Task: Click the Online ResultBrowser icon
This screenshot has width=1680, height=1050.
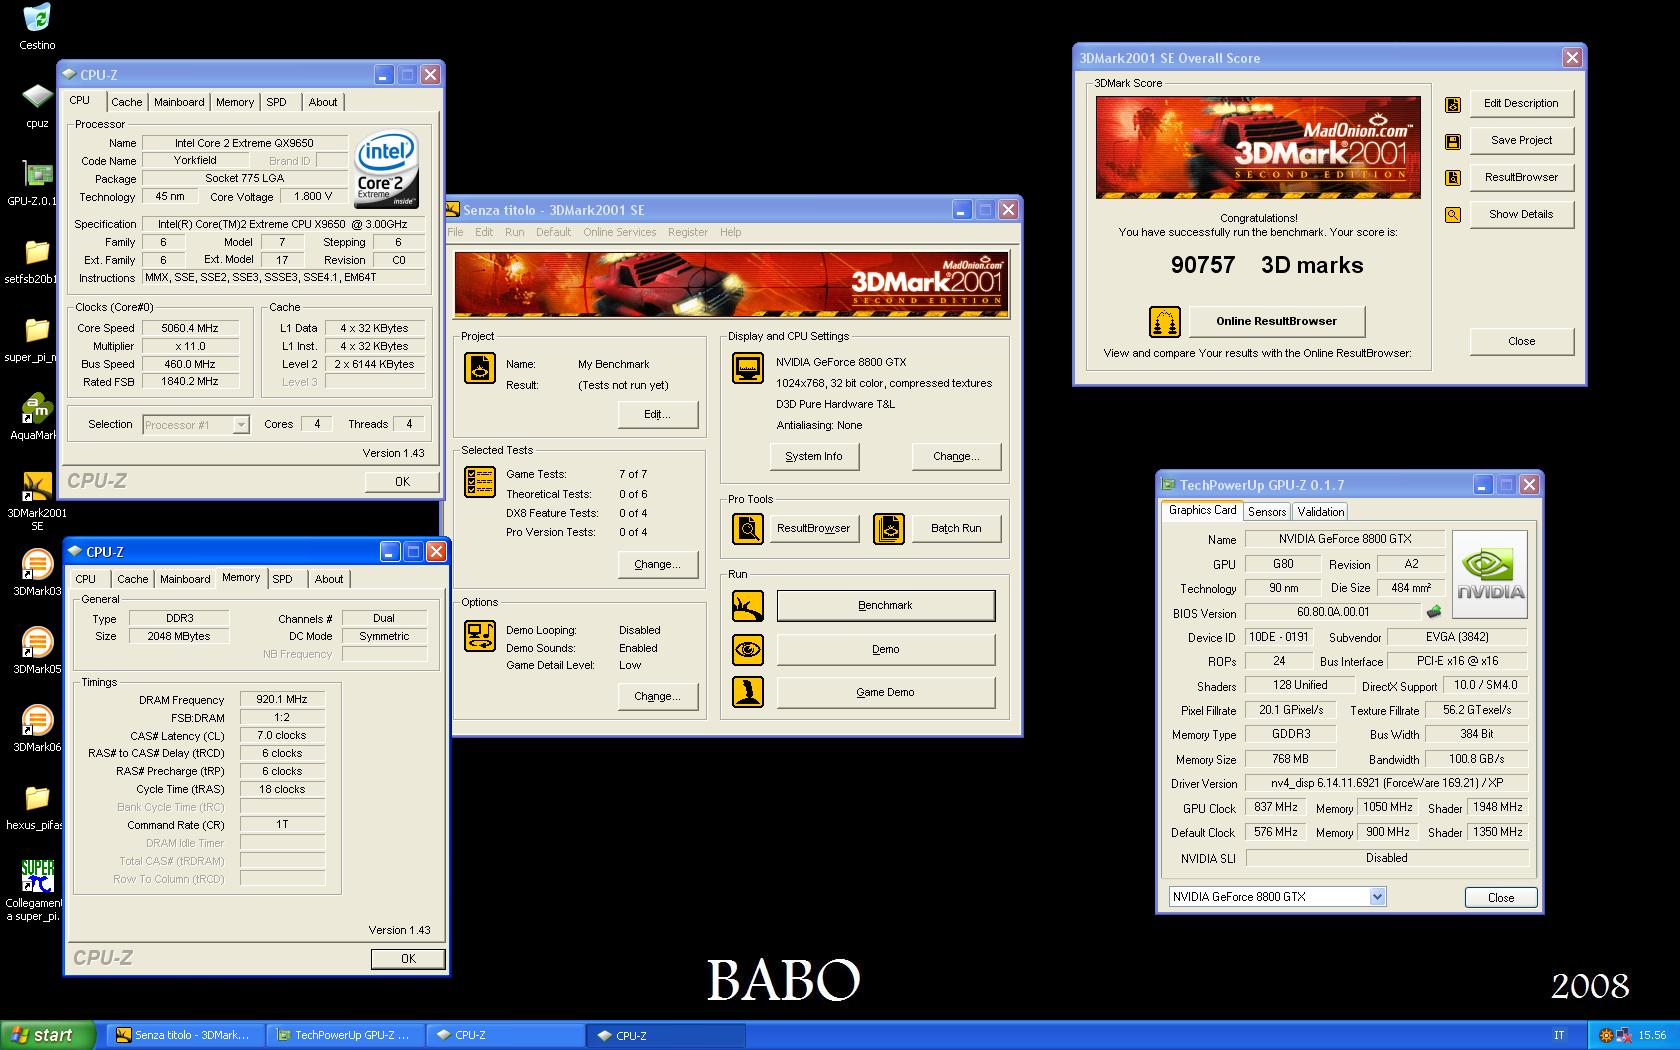Action: tap(1165, 322)
